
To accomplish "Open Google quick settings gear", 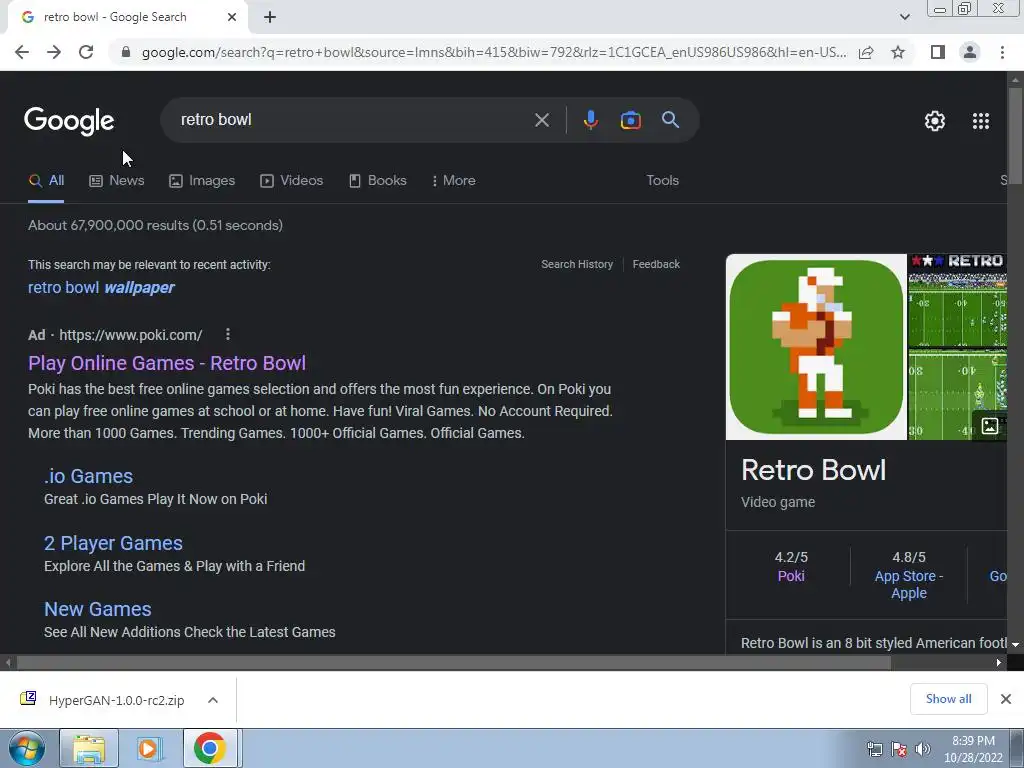I will click(x=935, y=121).
